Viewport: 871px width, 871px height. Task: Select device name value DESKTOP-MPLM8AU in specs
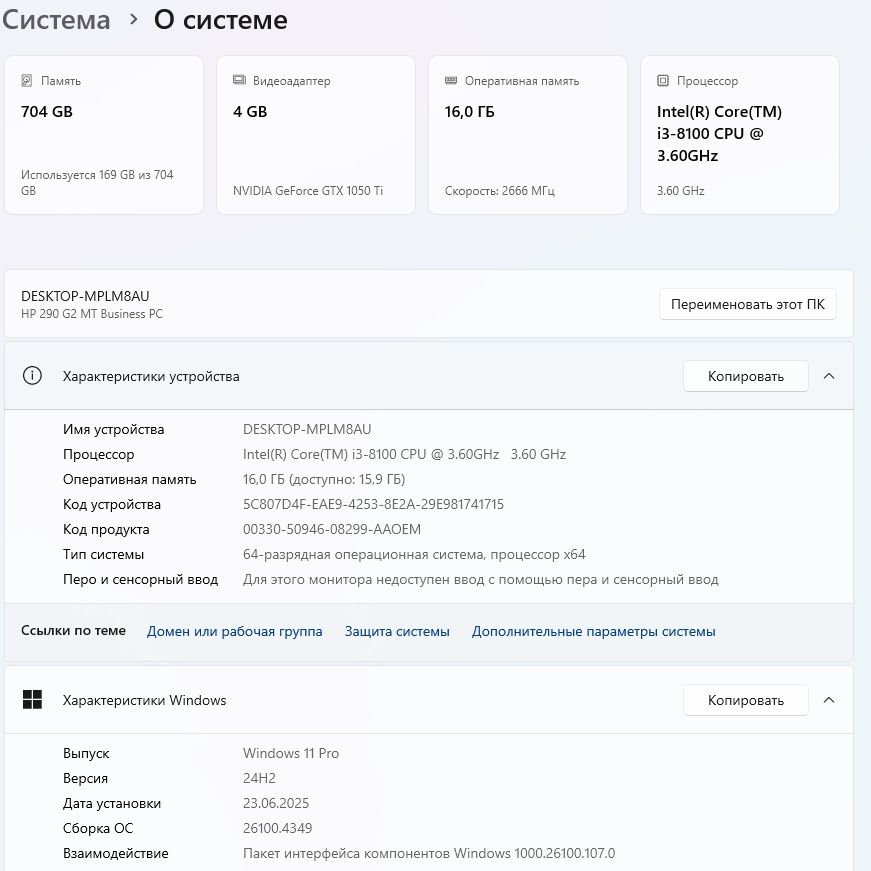pos(307,429)
